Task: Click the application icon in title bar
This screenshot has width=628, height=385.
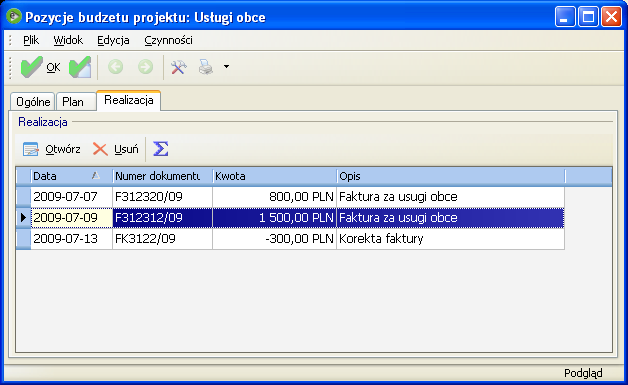Action: [14, 16]
